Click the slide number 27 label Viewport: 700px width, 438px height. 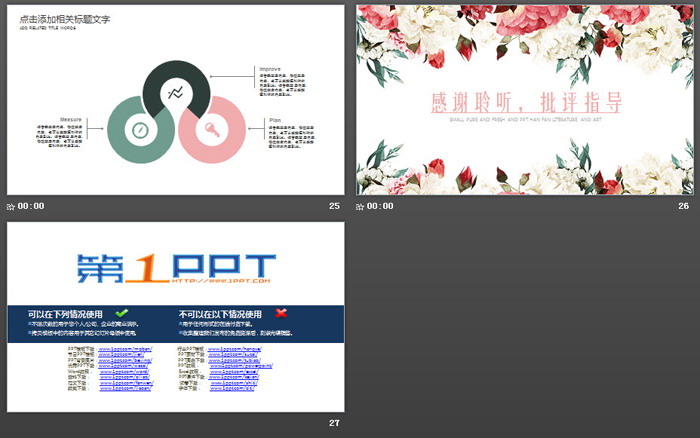pos(334,423)
